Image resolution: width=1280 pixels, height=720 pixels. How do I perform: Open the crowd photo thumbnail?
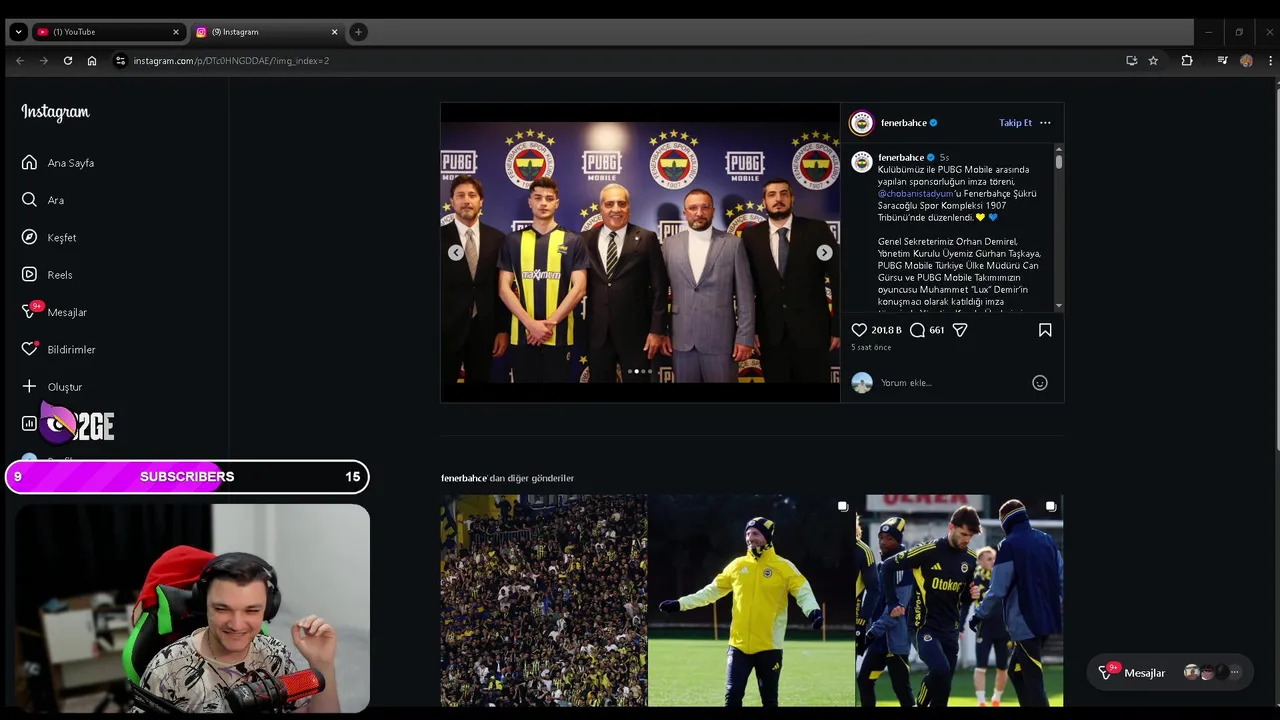(x=544, y=601)
